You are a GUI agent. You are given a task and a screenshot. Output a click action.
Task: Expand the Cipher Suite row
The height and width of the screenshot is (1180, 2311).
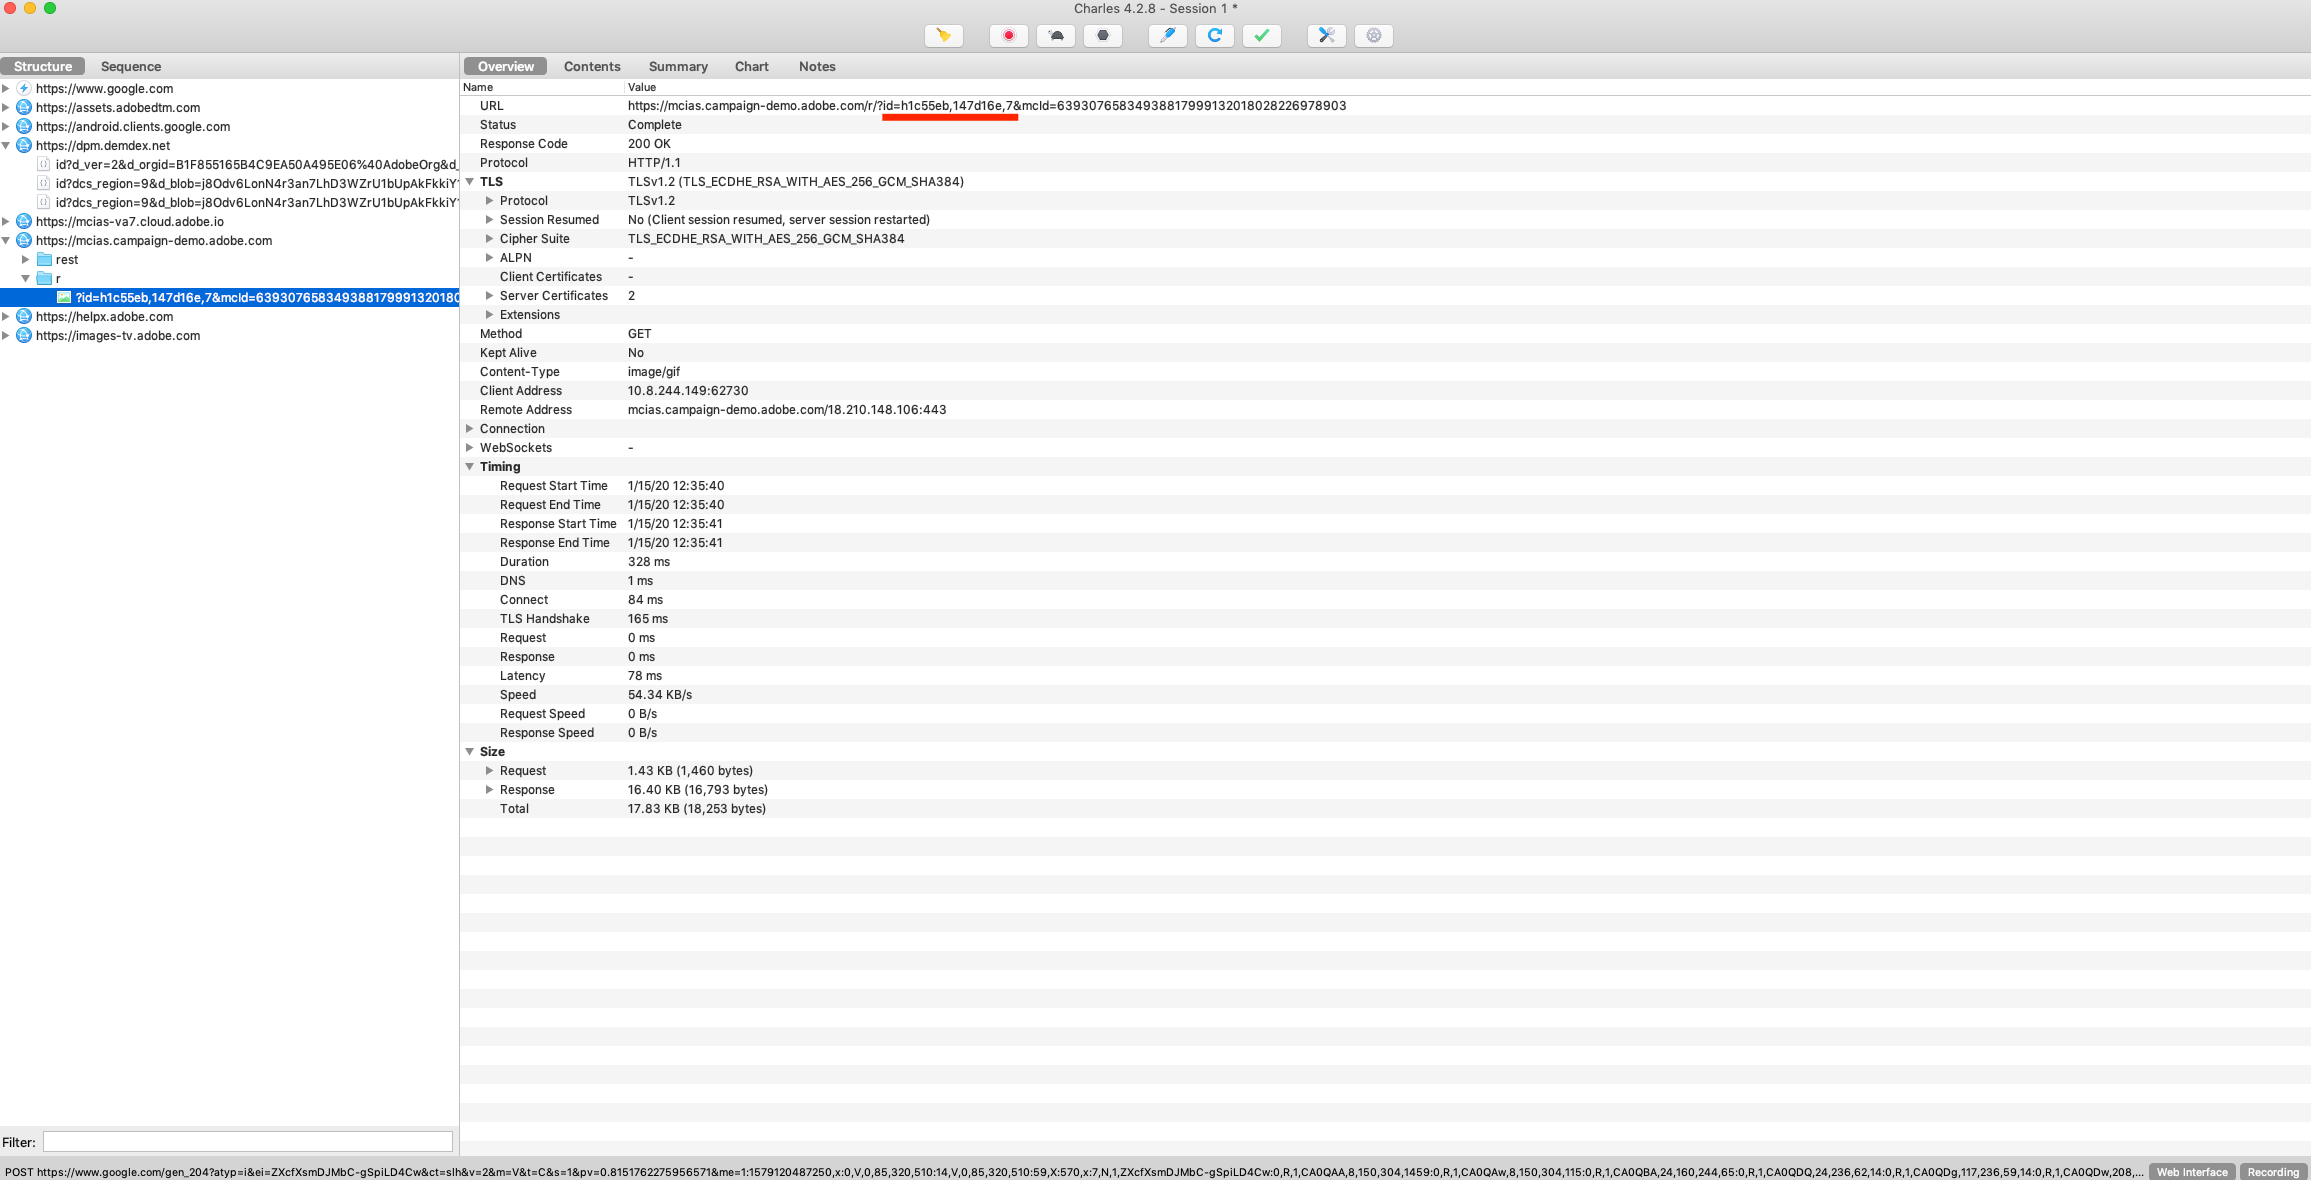[x=490, y=238]
